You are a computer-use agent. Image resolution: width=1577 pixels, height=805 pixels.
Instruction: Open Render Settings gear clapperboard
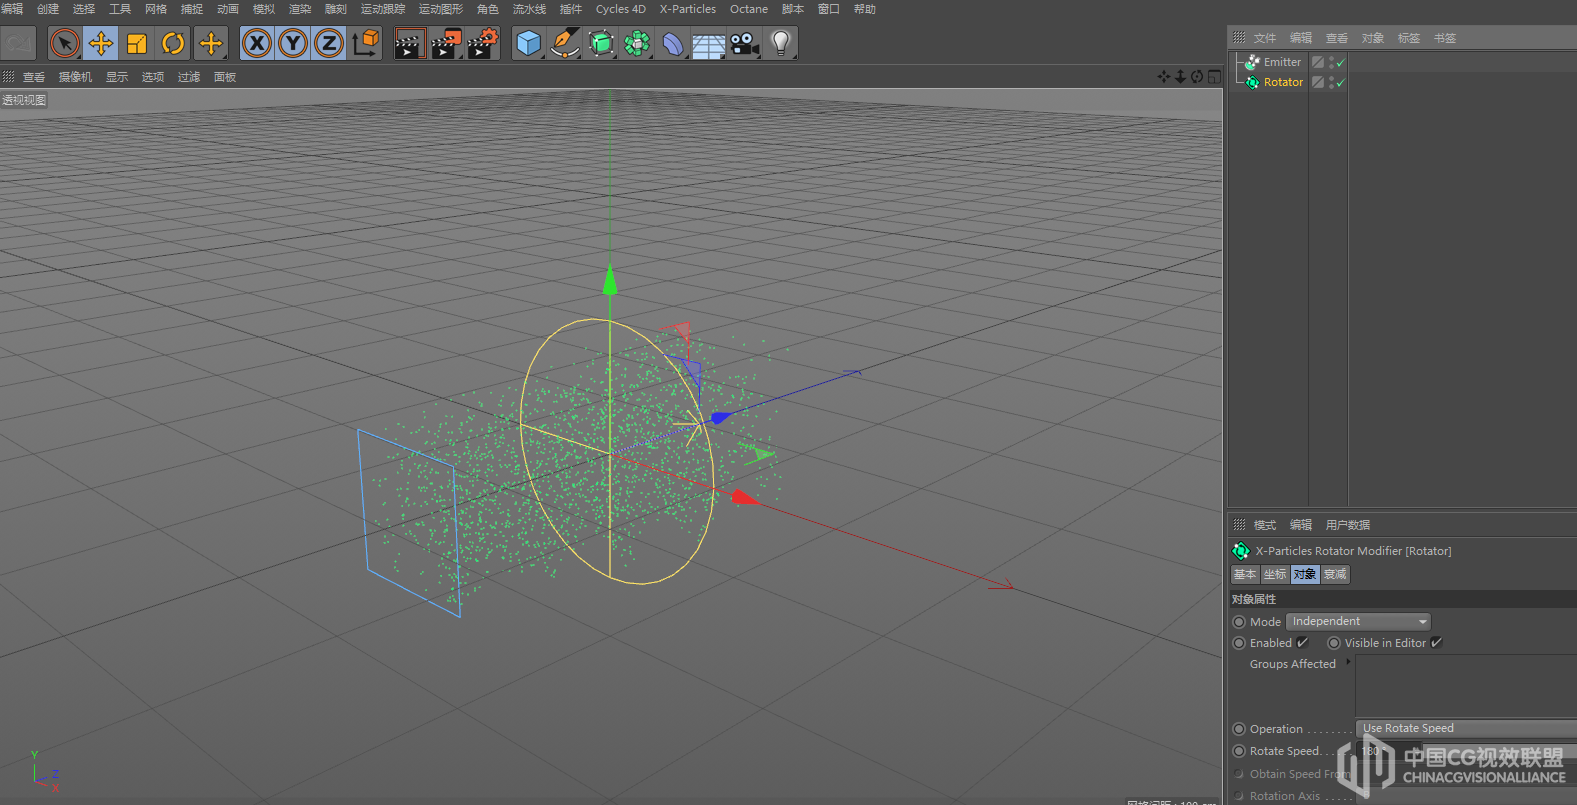[x=483, y=43]
